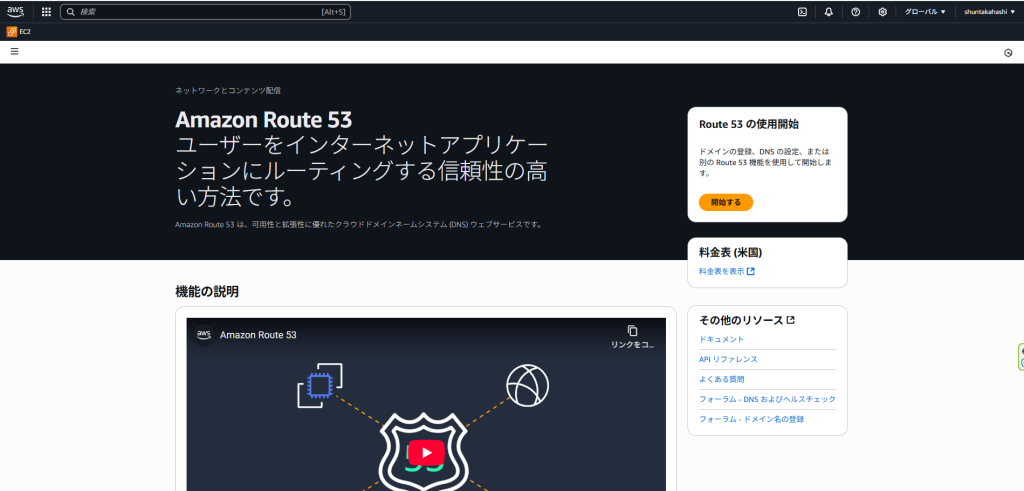Screen dimensions: 1024x491
Task: Open the API リファレンス link
Action: 728,360
